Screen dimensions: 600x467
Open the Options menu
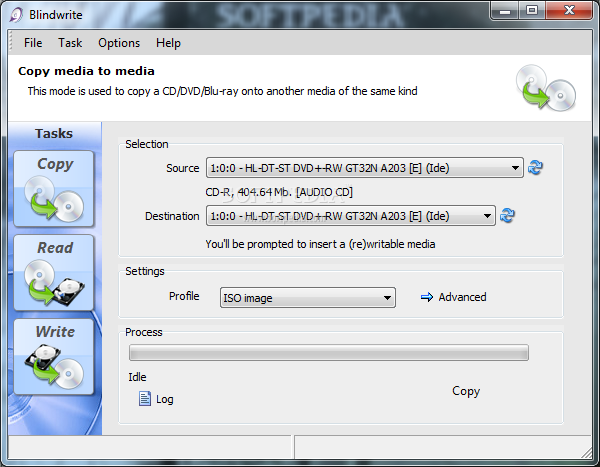pos(119,43)
